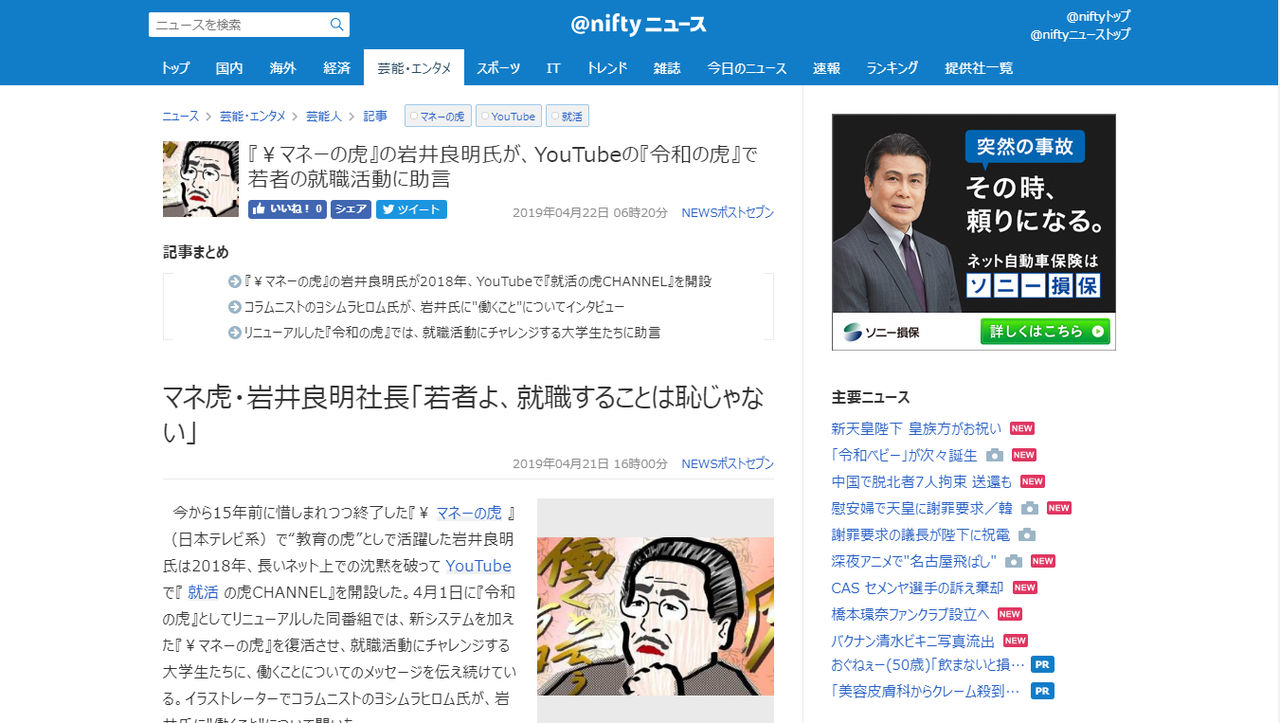Viewport: 1280px width, 723px height.
Task: Open 慰安婦で天皇に謝罪要求／韓 headline
Action: (x=922, y=508)
